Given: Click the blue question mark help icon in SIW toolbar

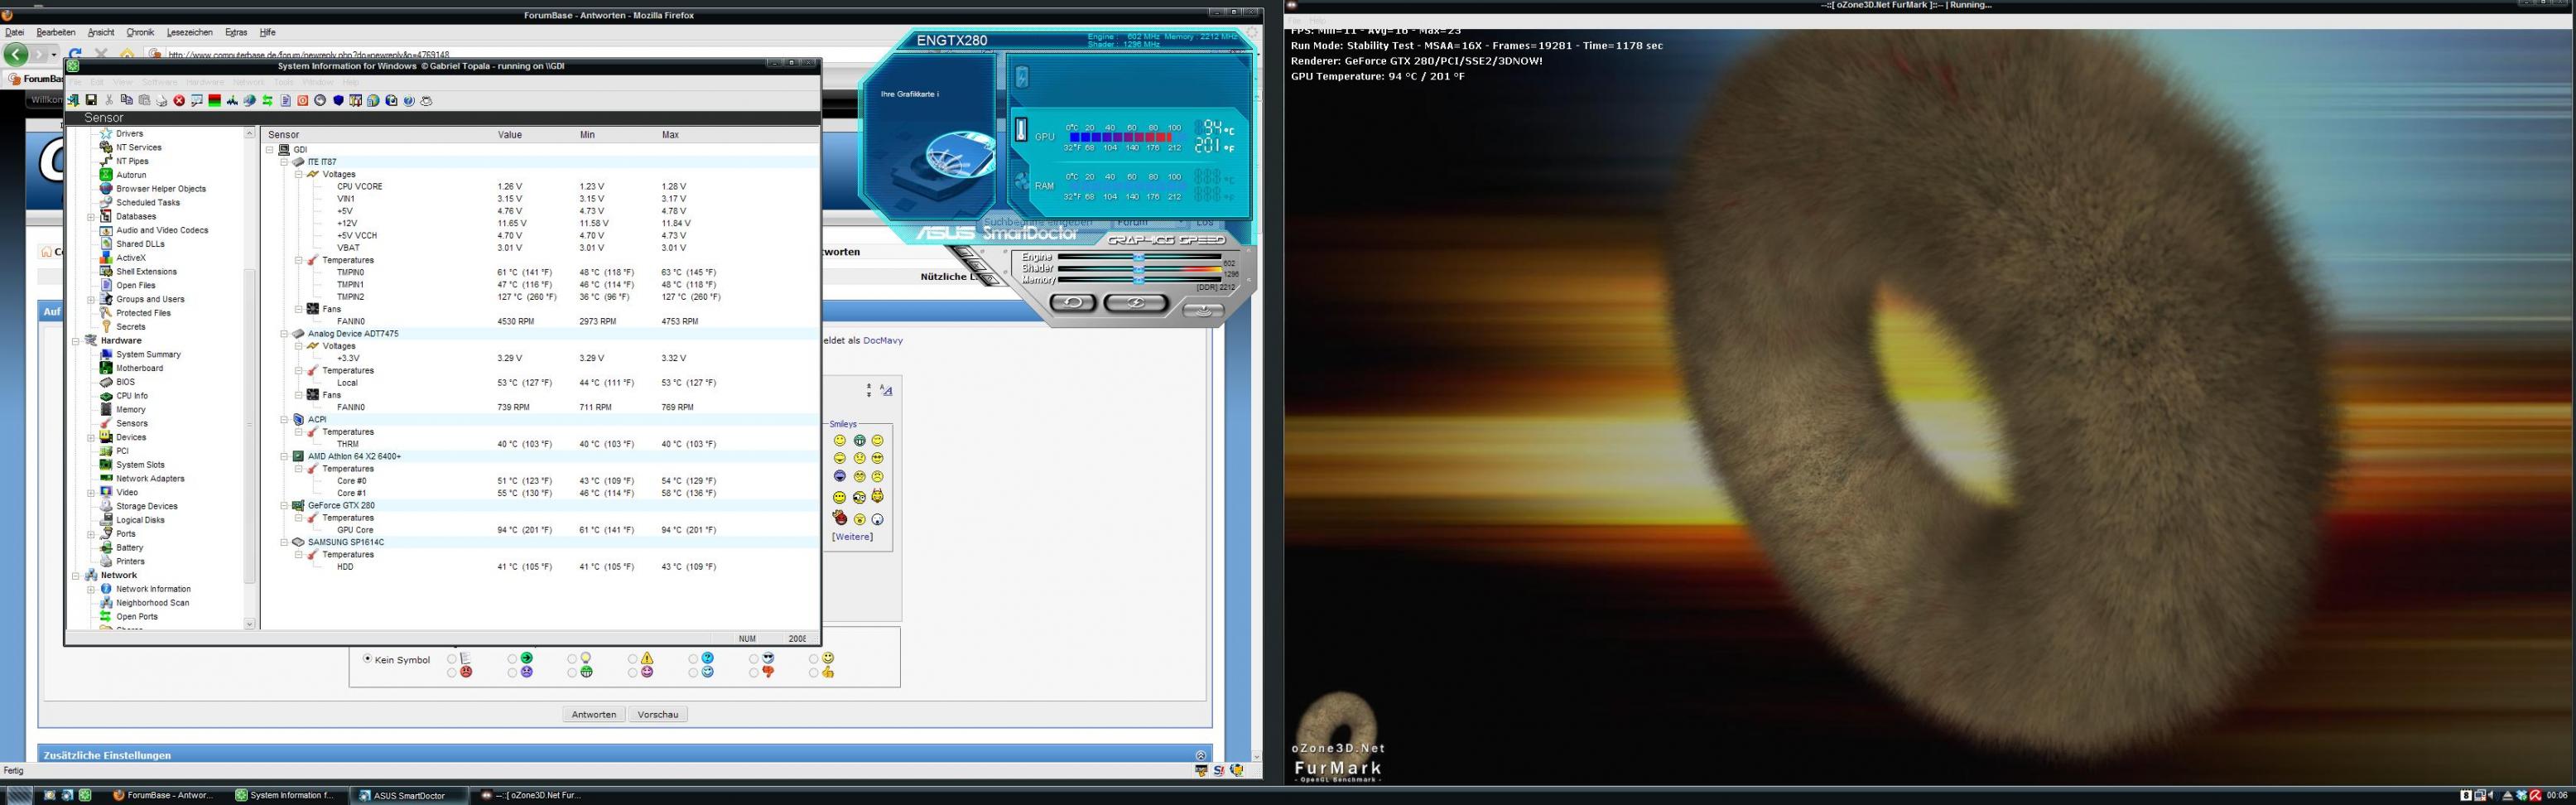Looking at the screenshot, I should [409, 100].
